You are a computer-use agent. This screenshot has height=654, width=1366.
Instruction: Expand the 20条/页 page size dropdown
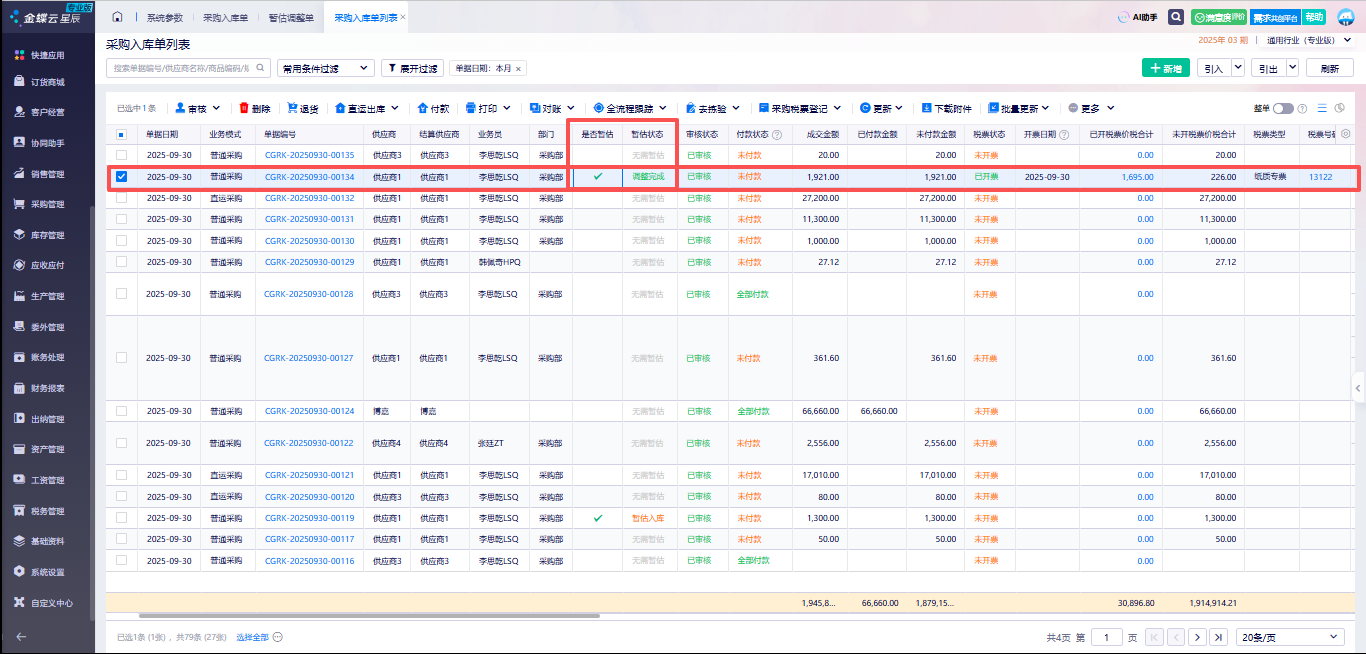(1290, 637)
